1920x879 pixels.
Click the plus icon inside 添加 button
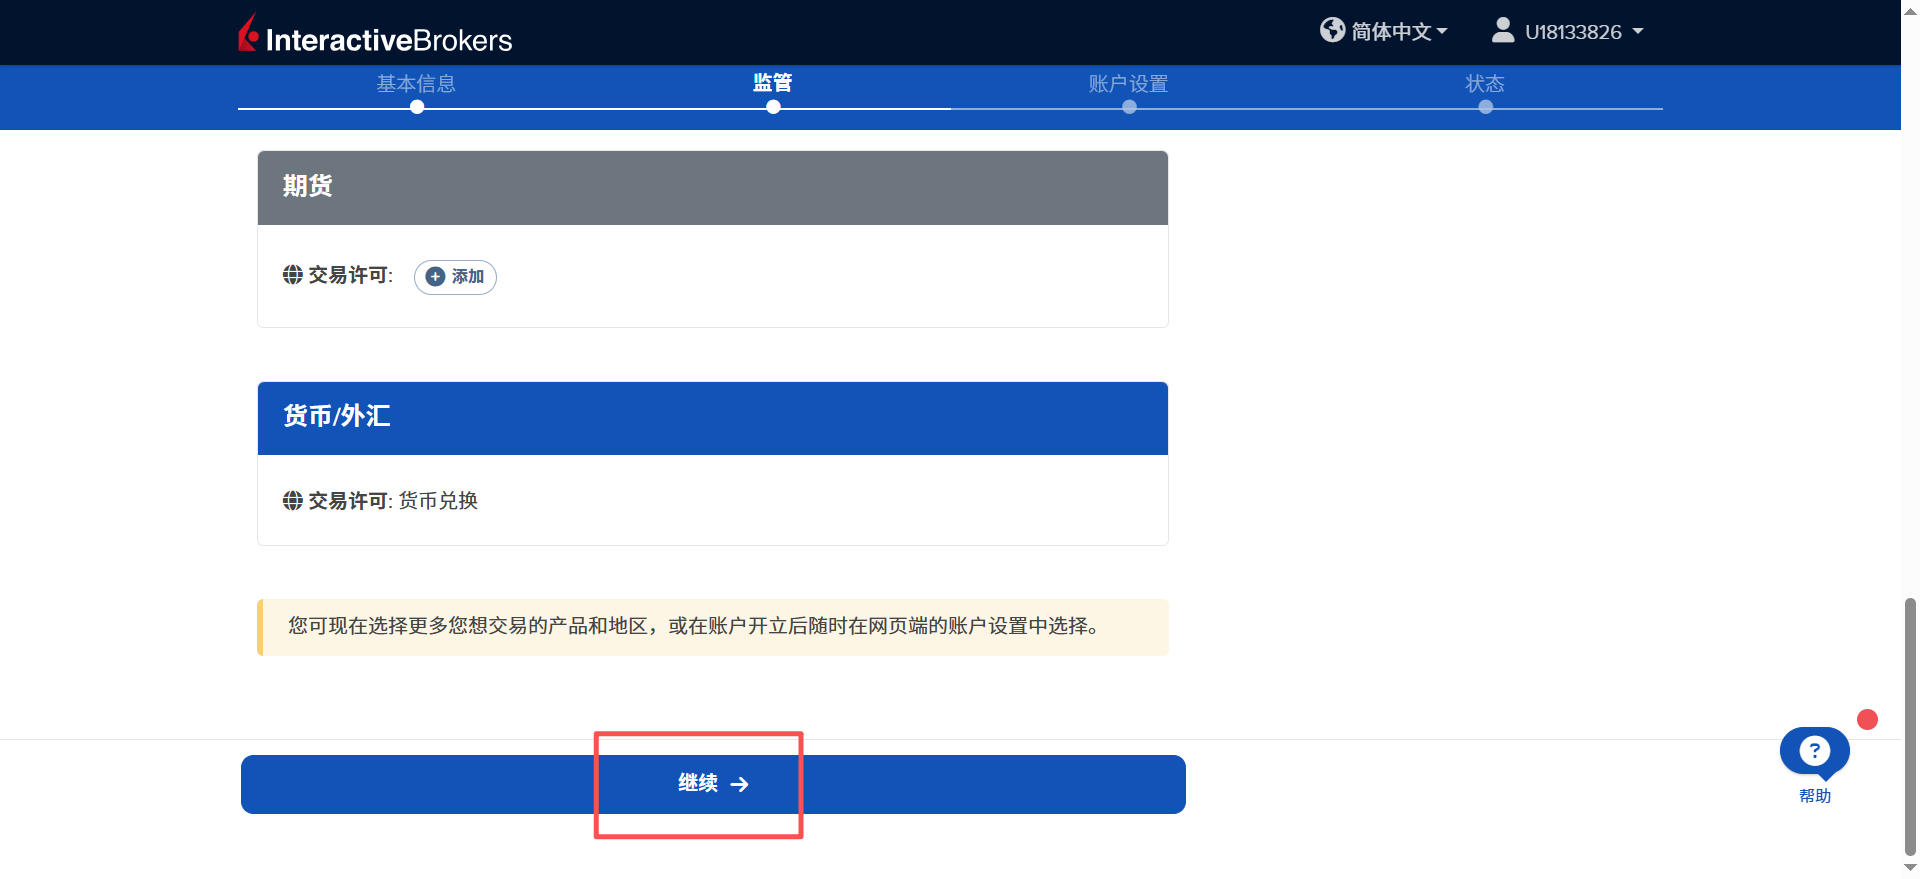click(435, 277)
